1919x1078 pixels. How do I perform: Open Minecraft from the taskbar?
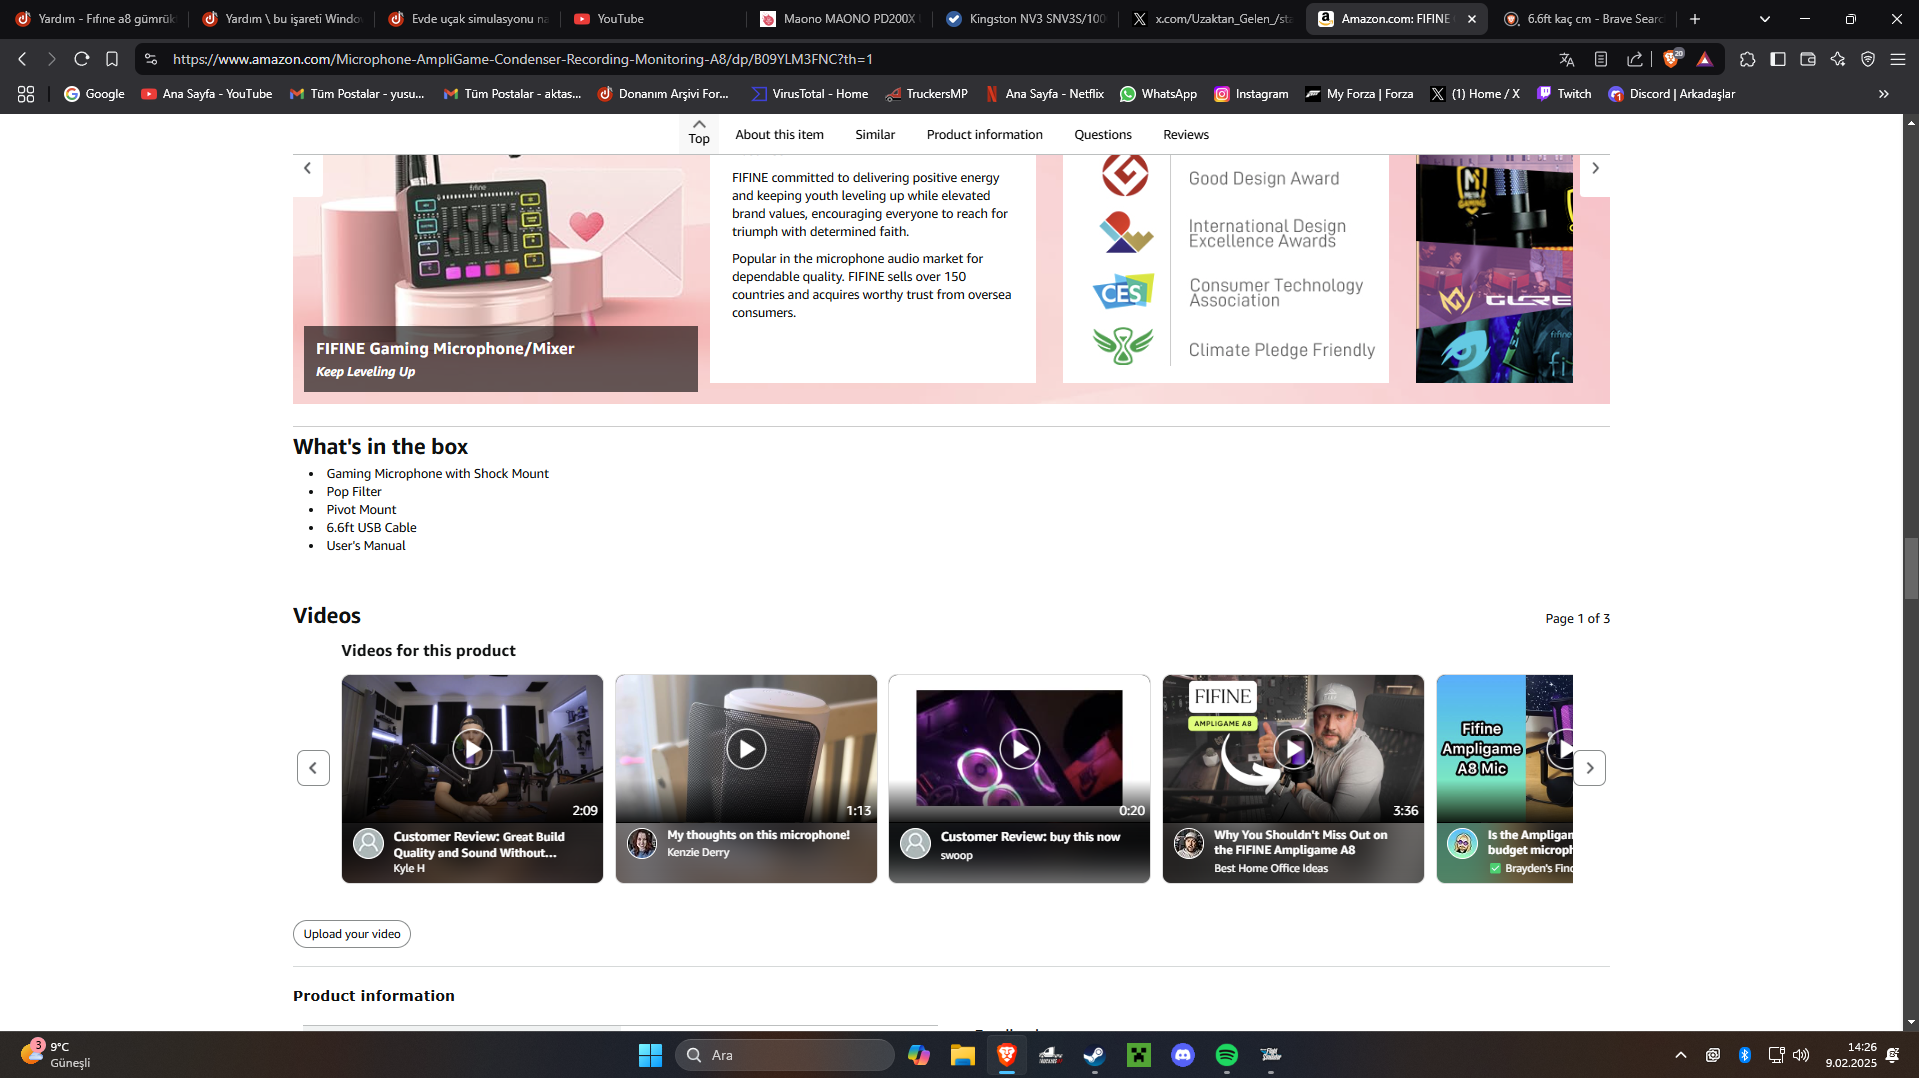point(1139,1055)
